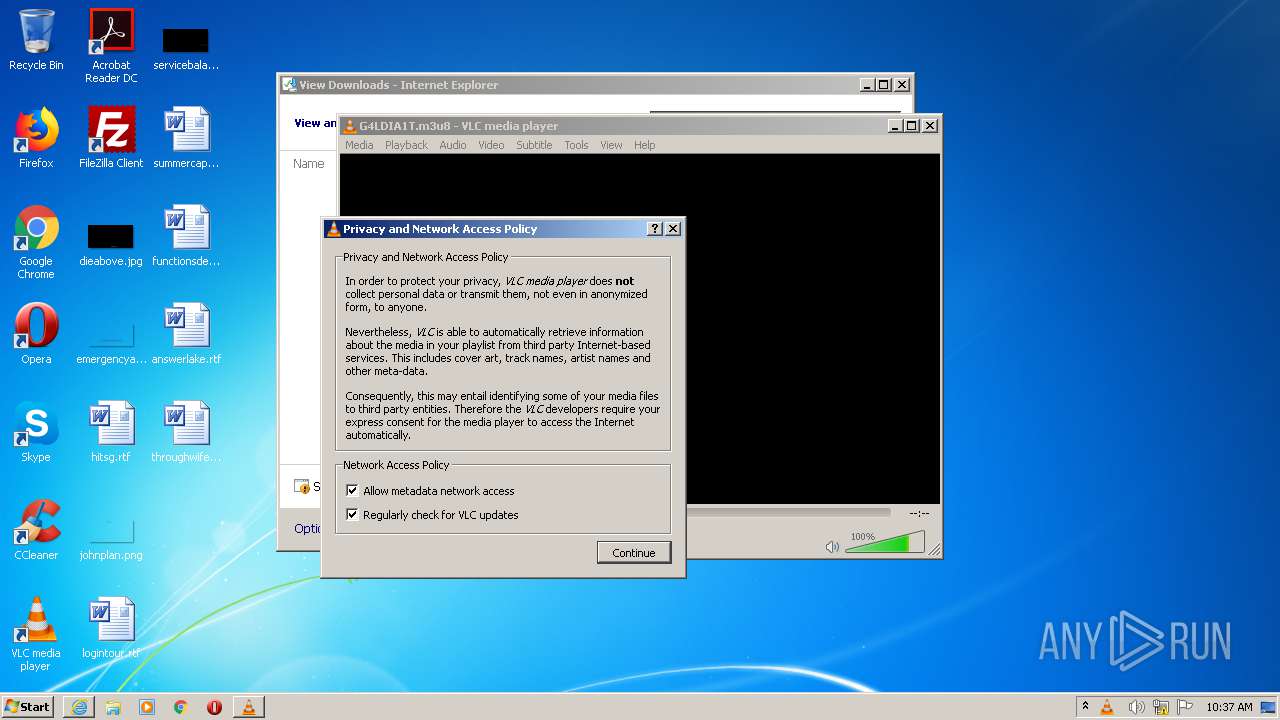Screen dimensions: 1280x720
Task: Uncheck Regularly check for VLC updates
Action: (x=352, y=514)
